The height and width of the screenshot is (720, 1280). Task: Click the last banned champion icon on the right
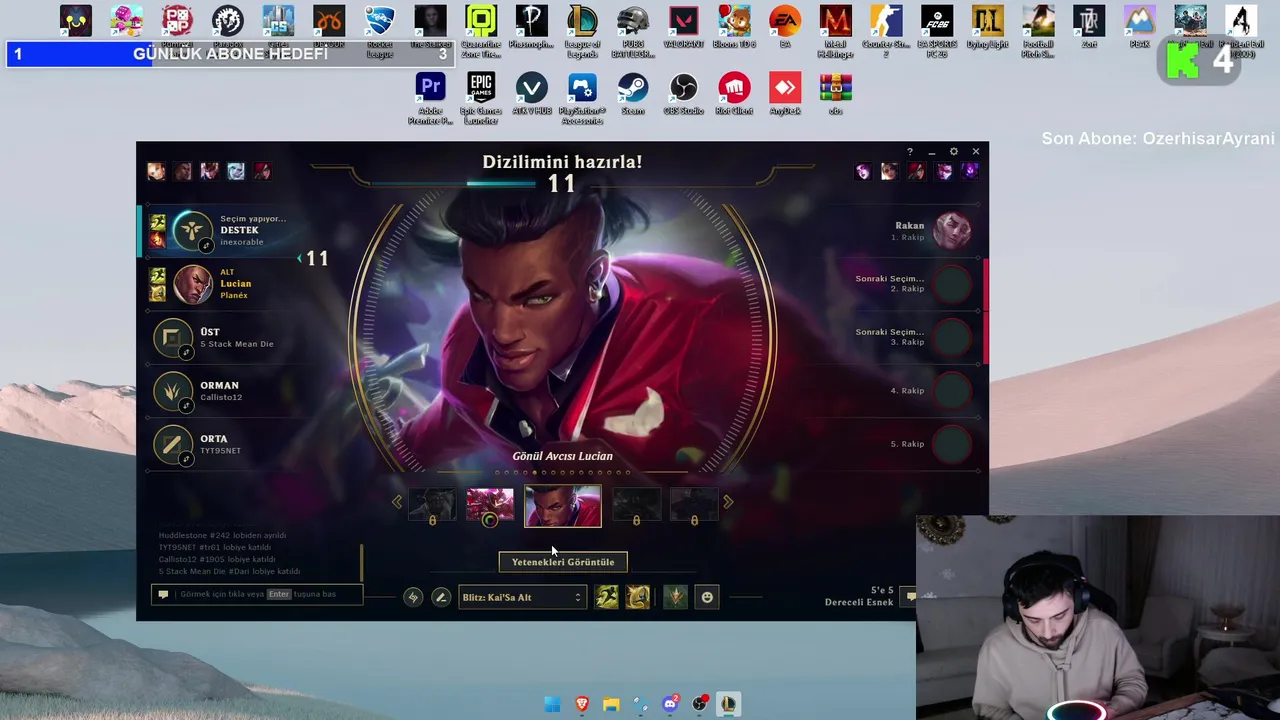click(969, 171)
